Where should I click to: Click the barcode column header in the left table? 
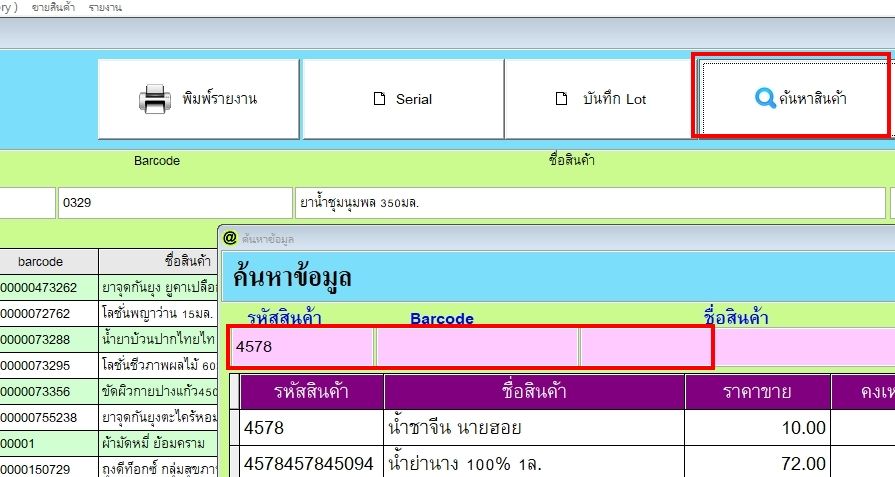(48, 262)
